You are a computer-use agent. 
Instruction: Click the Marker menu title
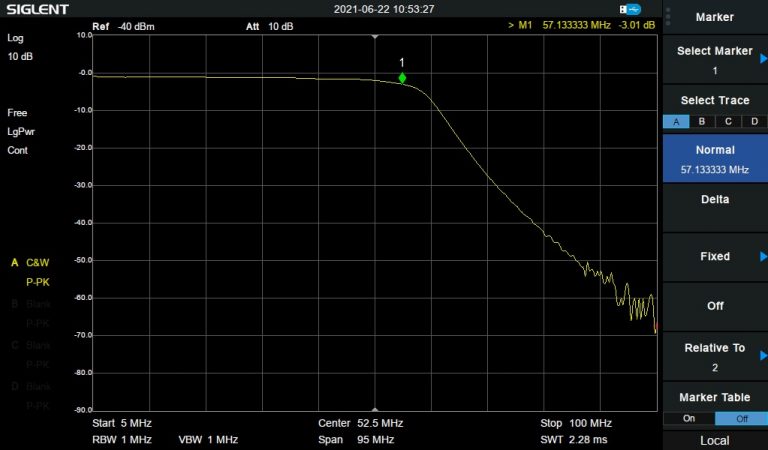[x=714, y=17]
